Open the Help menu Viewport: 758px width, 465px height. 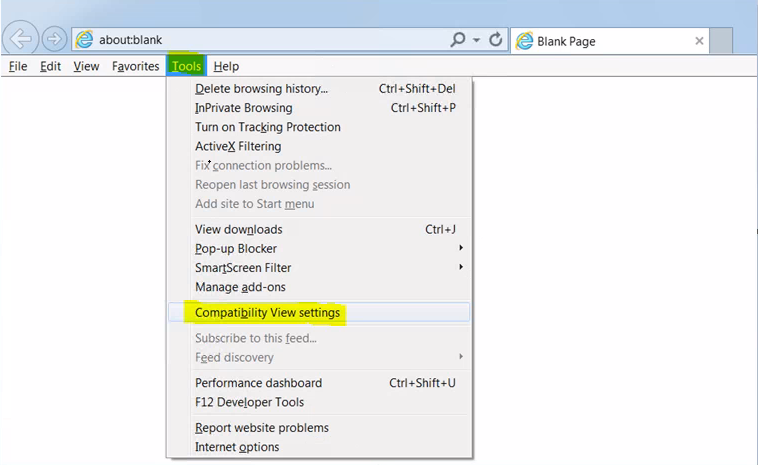pyautogui.click(x=226, y=66)
